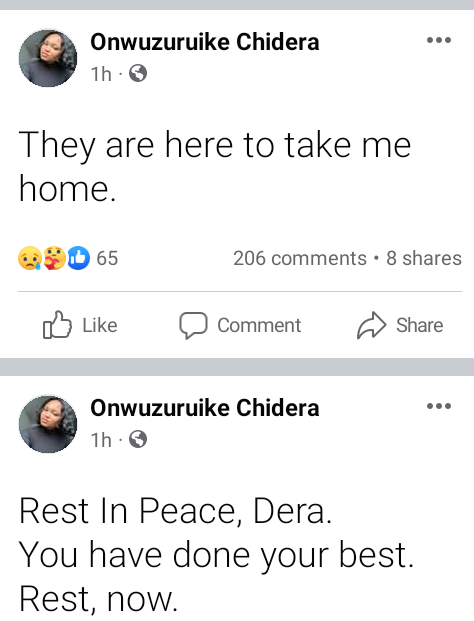
Task: Click public globe icon on first post
Action: (138, 73)
